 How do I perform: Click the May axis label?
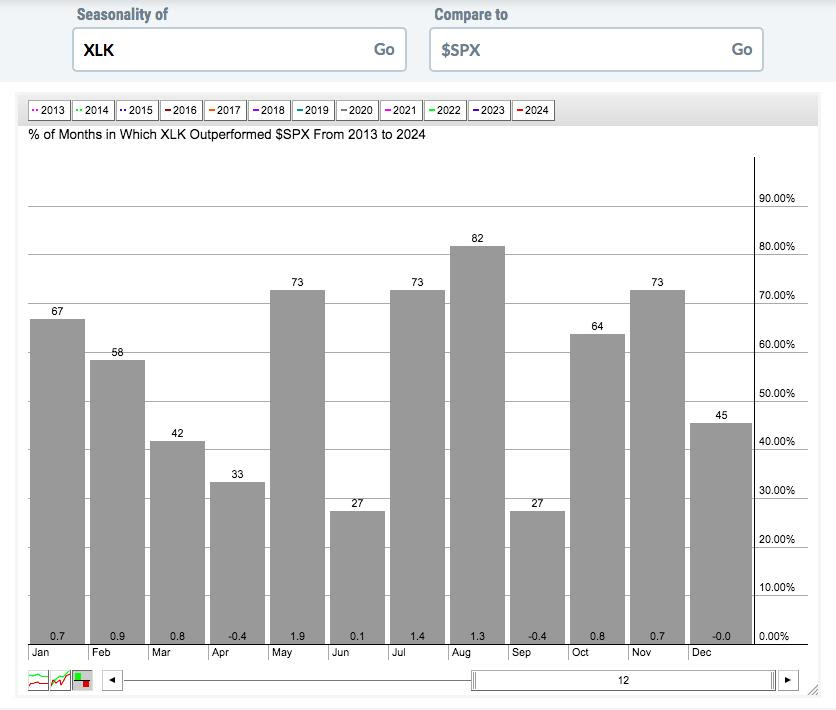282,652
